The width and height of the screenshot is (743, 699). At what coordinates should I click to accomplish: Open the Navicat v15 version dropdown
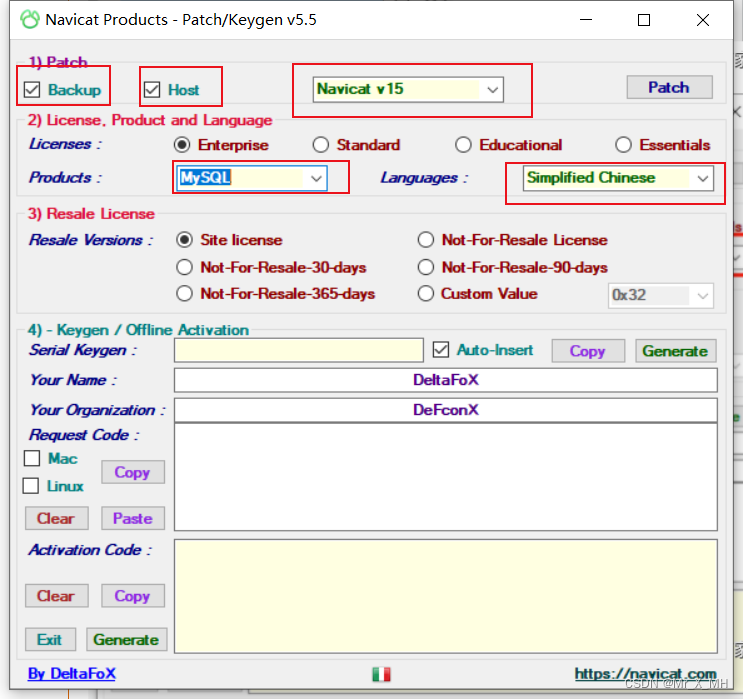(408, 89)
